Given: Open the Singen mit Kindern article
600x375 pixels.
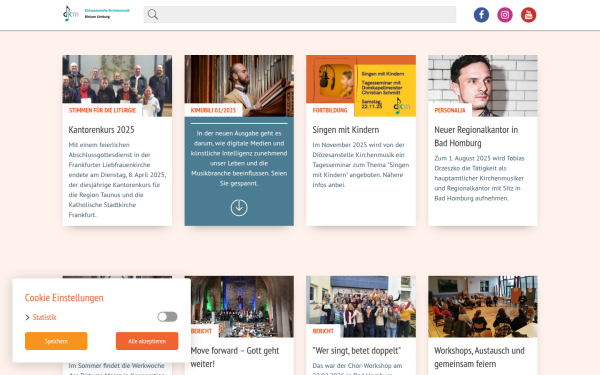Looking at the screenshot, I should tap(346, 130).
